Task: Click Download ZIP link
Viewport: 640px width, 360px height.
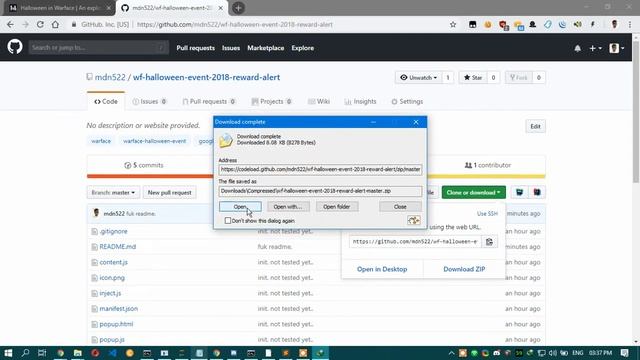Action: 464,269
